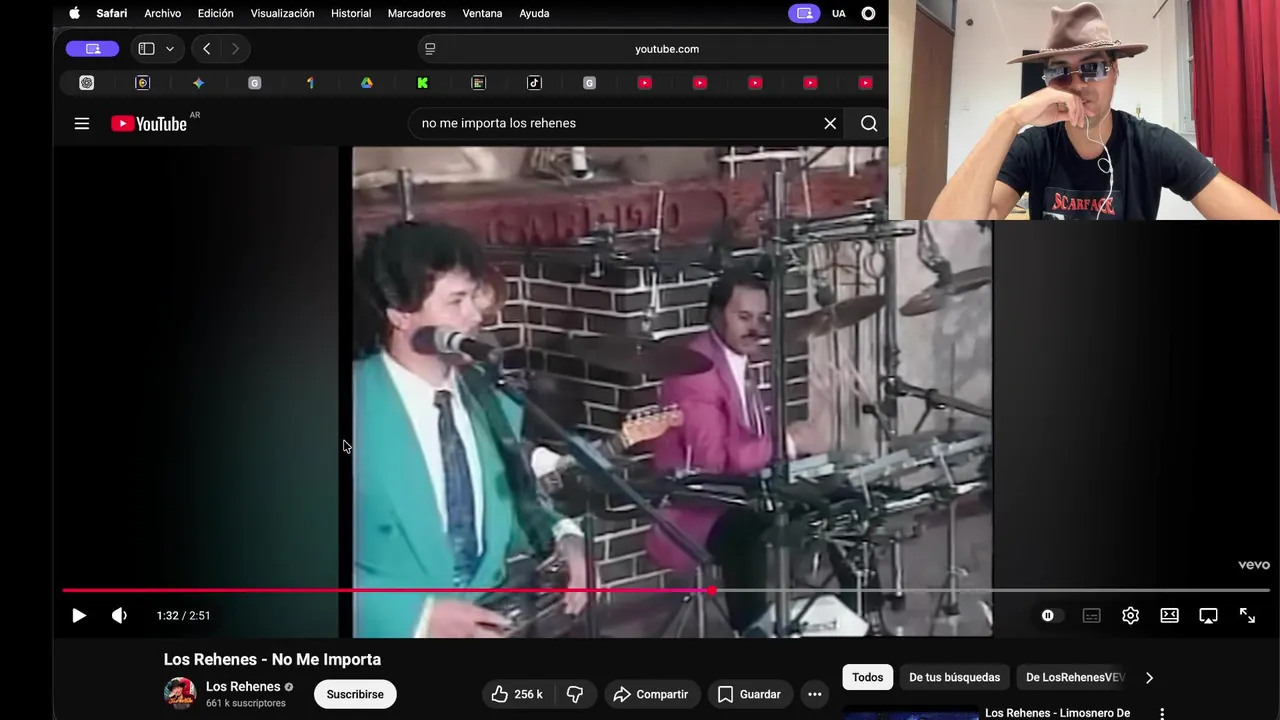Open the Los Rehenes channel avatar
The image size is (1280, 720).
coord(180,694)
